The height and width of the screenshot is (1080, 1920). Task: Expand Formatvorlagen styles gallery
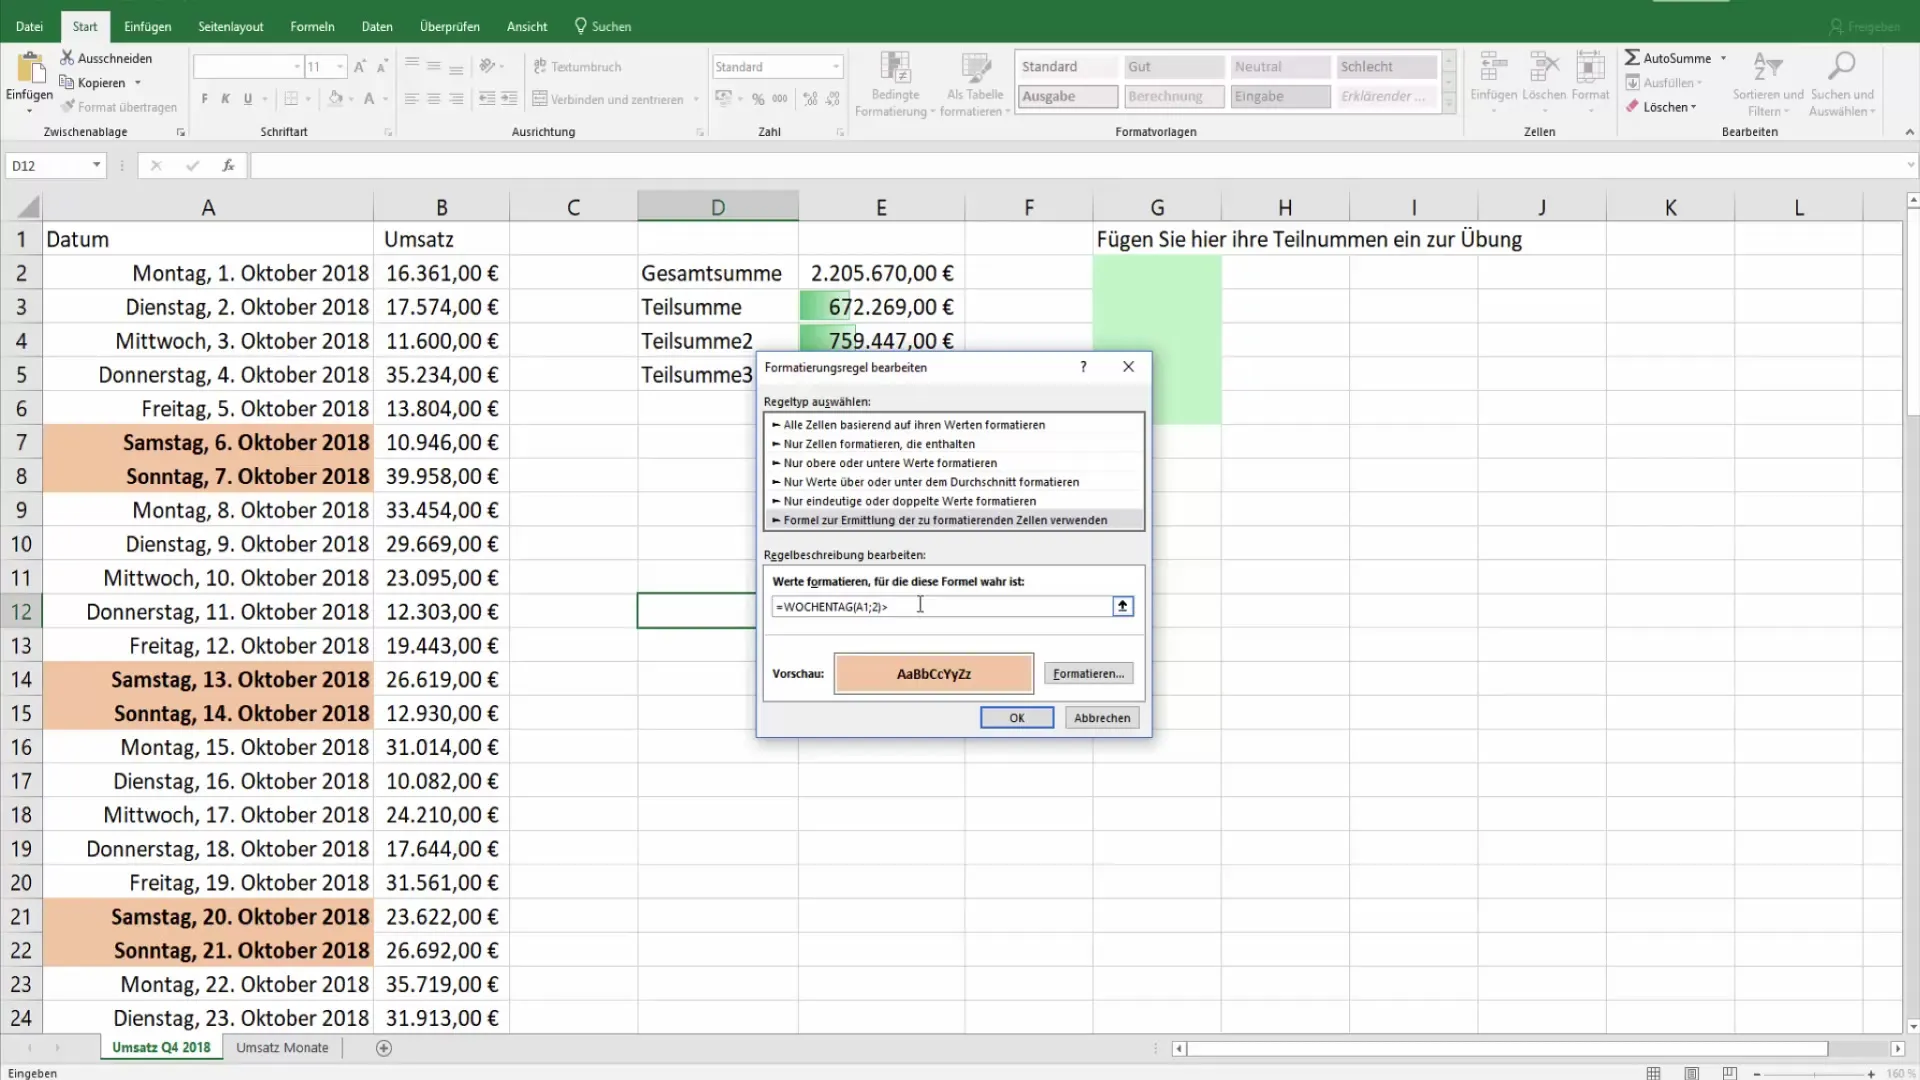point(1448,104)
